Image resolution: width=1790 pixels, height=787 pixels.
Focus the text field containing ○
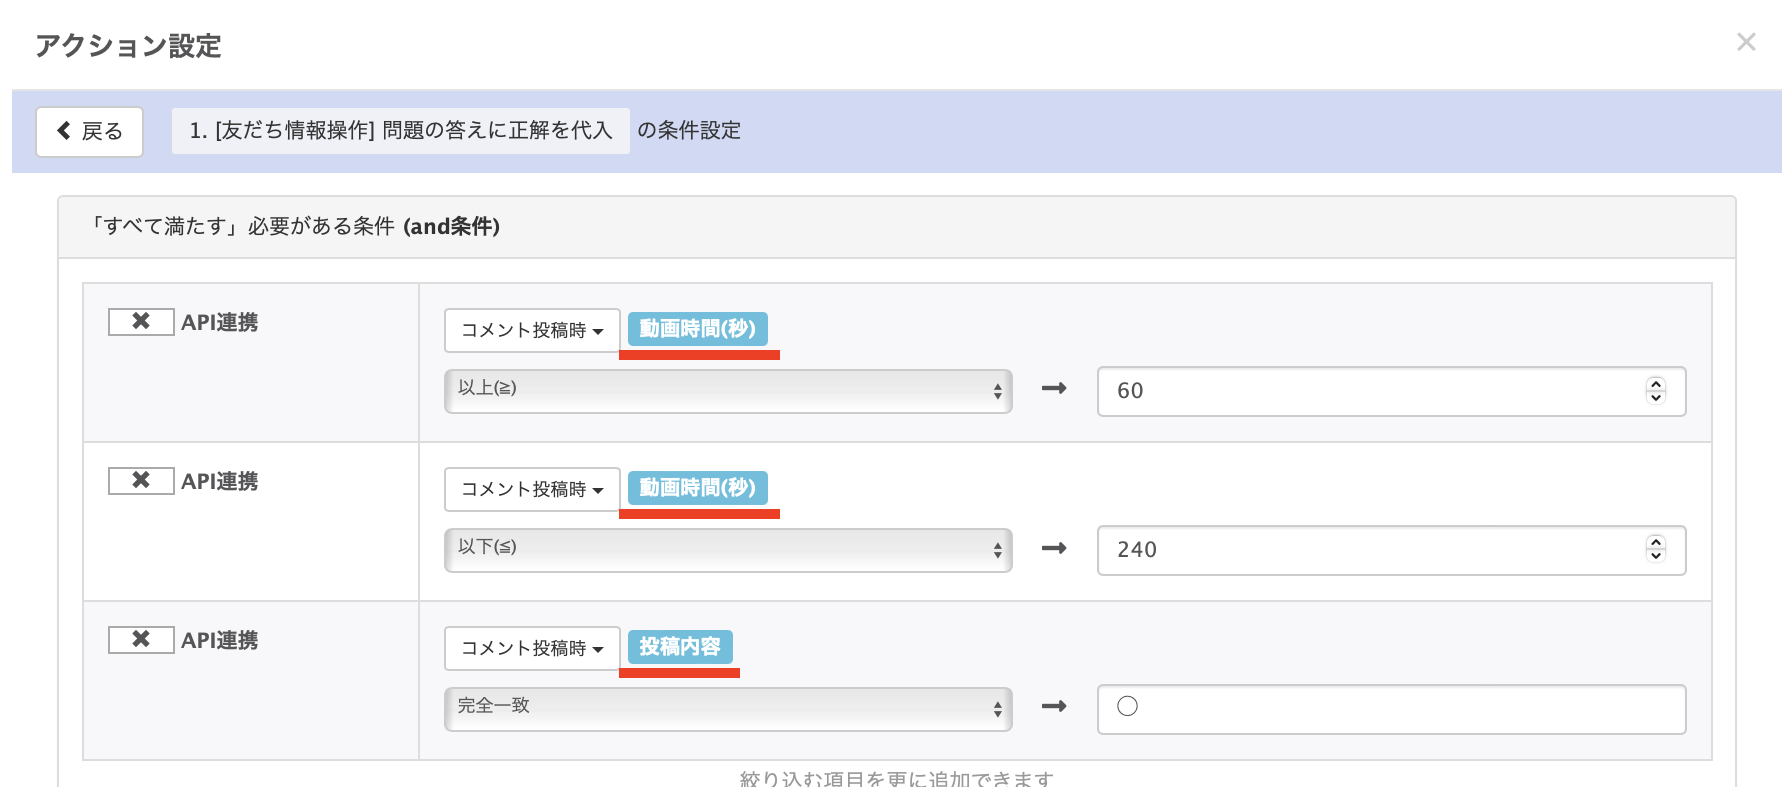pos(1391,709)
